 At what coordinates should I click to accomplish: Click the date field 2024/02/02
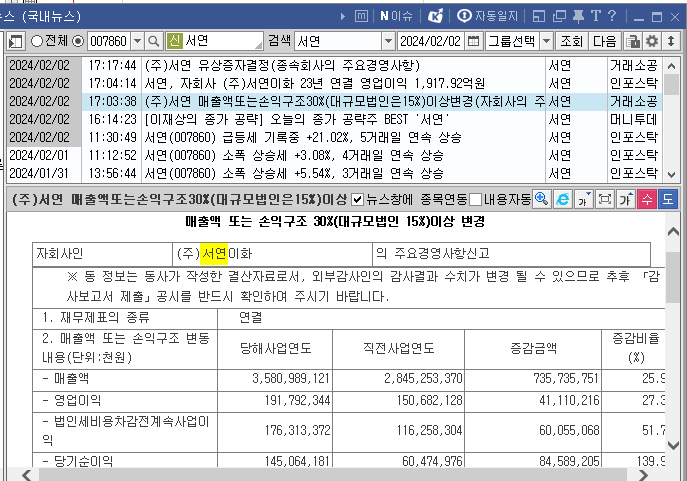431,42
